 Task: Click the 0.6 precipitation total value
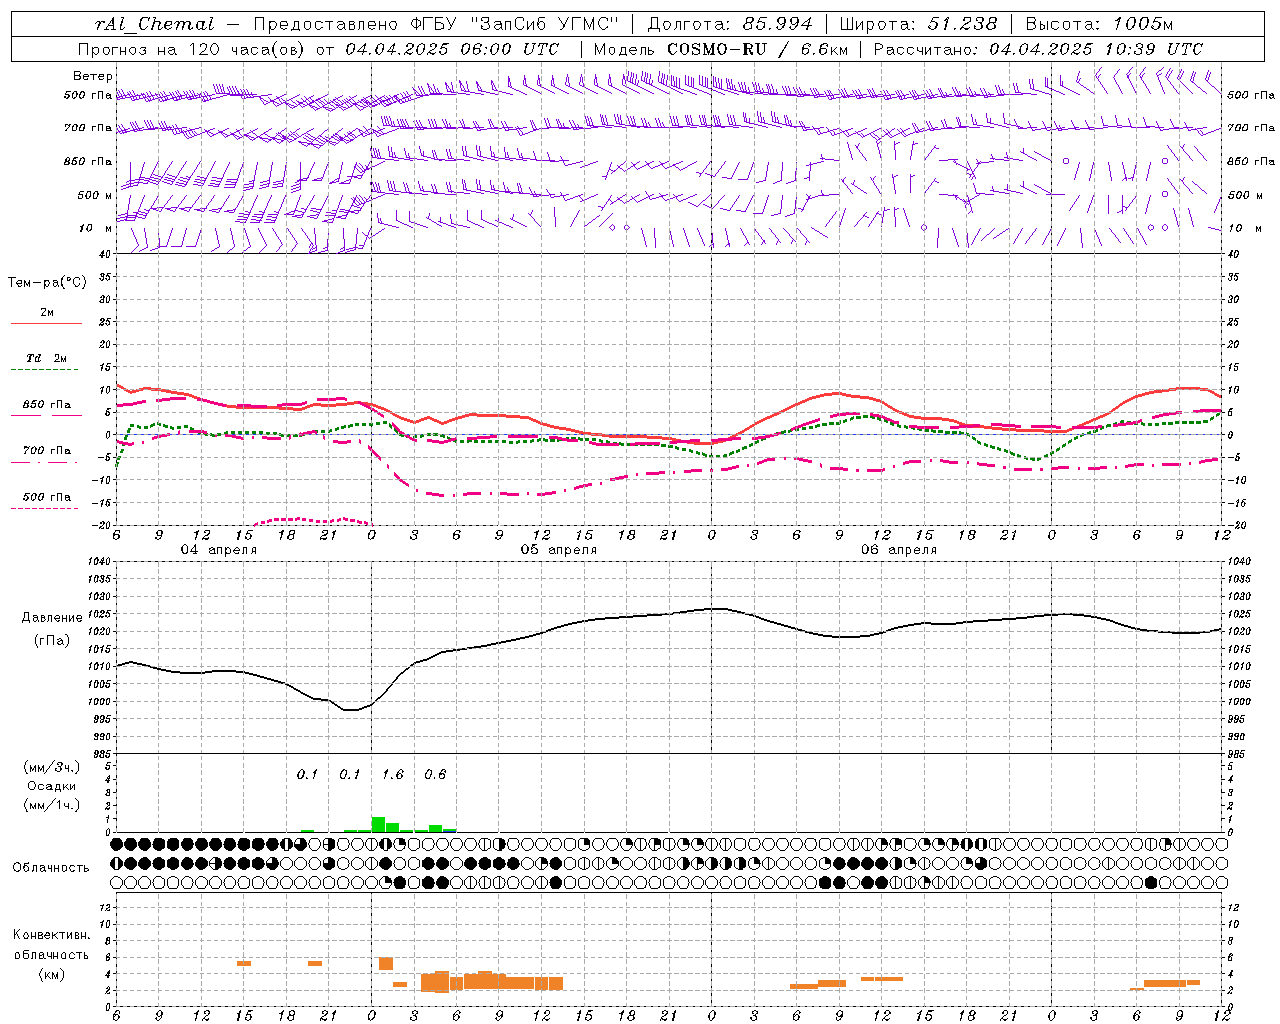[x=435, y=774]
